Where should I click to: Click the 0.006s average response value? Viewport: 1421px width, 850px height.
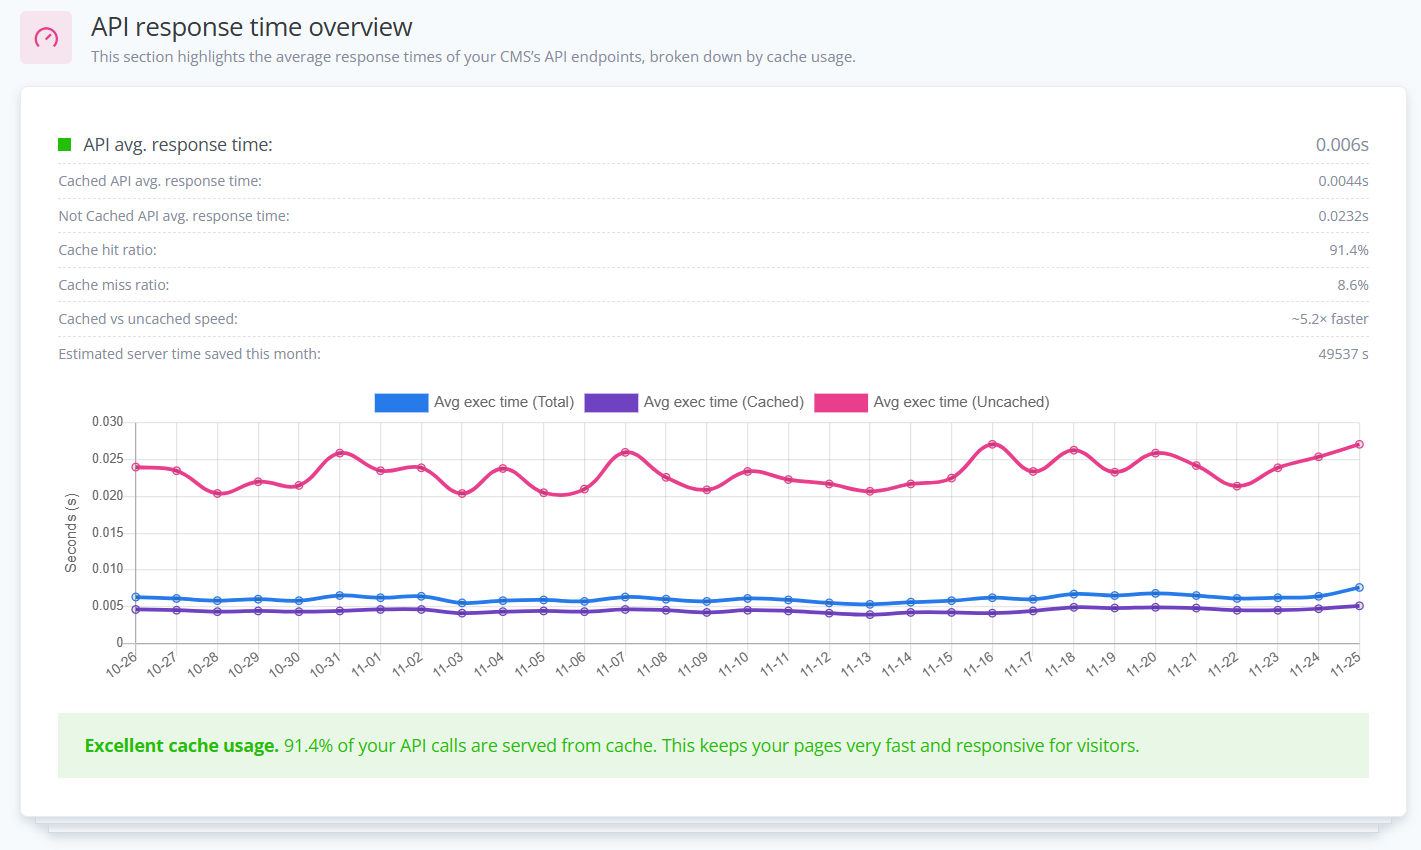click(1342, 145)
